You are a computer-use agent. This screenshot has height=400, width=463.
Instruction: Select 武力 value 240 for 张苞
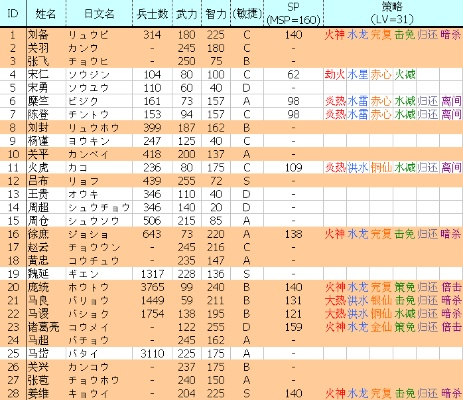click(x=186, y=380)
